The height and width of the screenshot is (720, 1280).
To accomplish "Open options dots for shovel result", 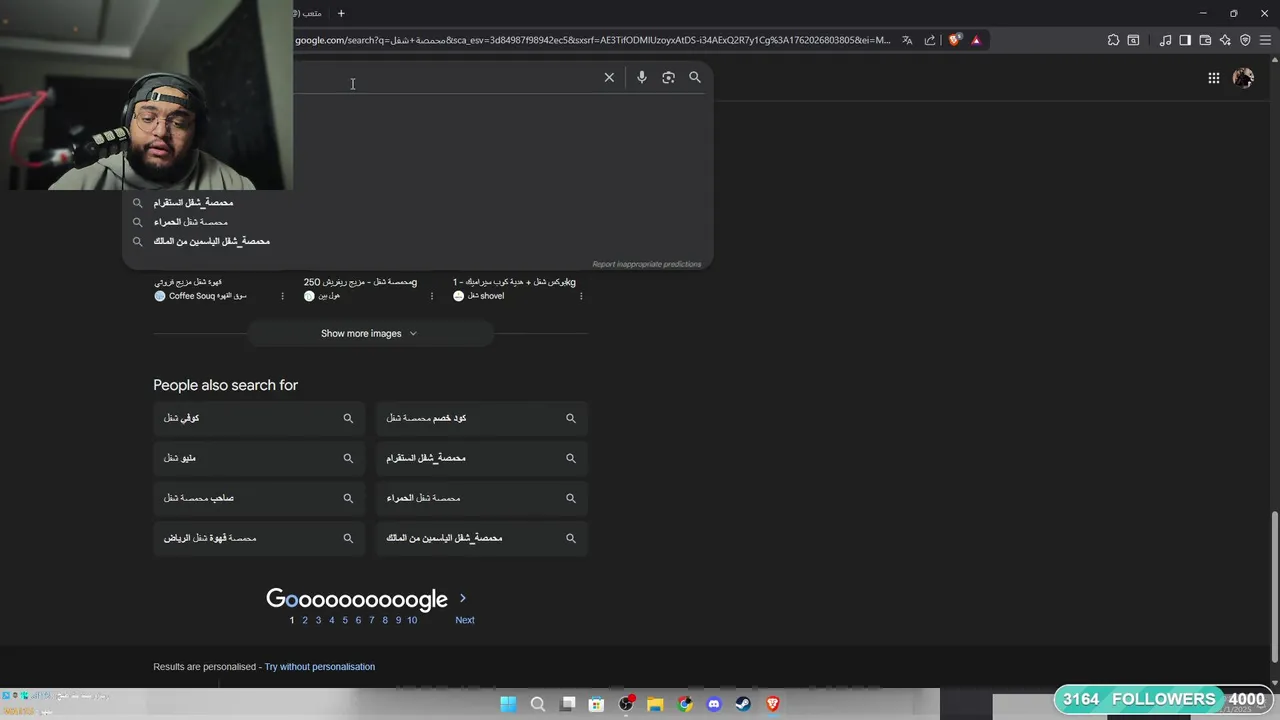I will (x=581, y=296).
